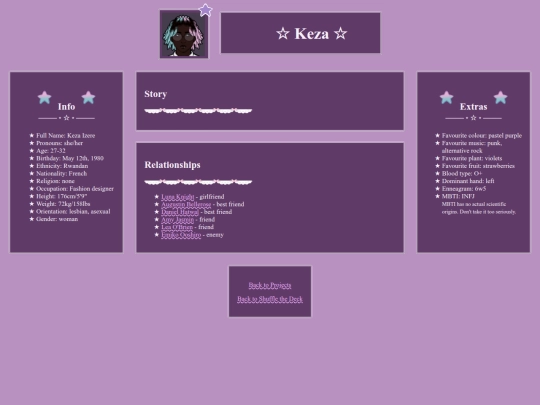This screenshot has height=405, width=540.
Task: Select the 'Nationality: French' line
Action: [x=61, y=174]
